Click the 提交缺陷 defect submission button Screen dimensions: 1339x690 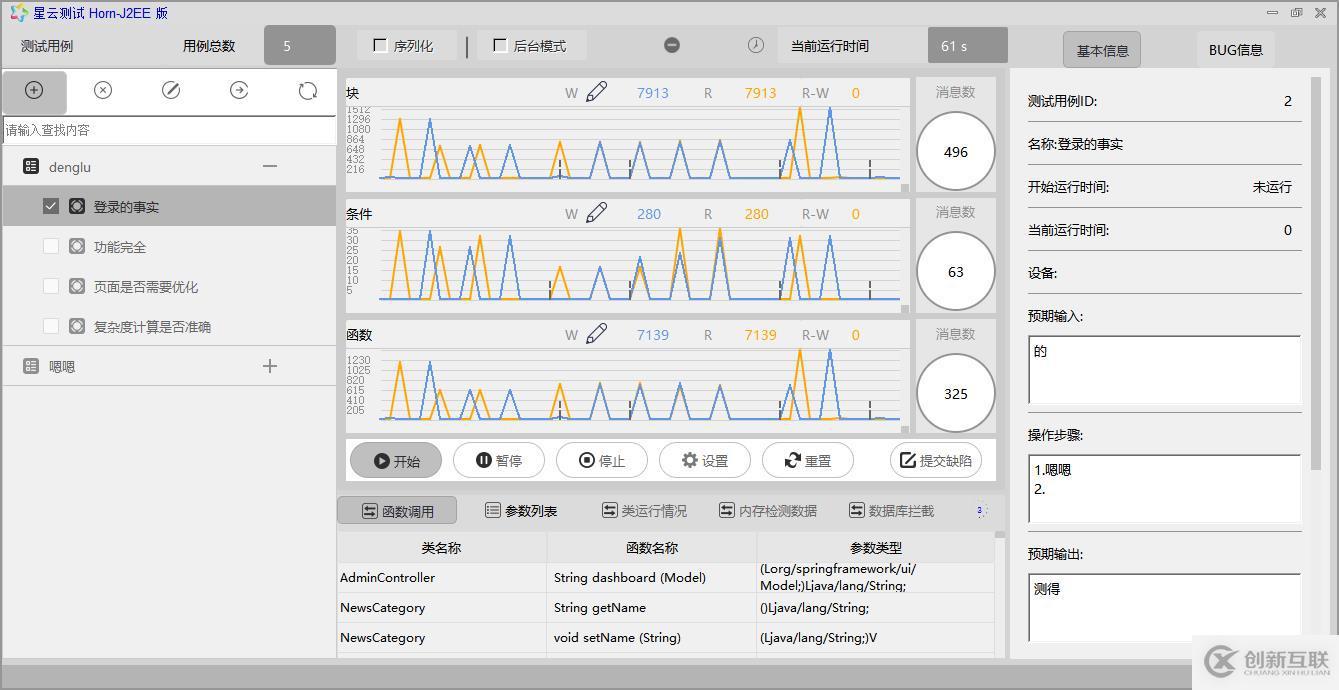click(936, 460)
